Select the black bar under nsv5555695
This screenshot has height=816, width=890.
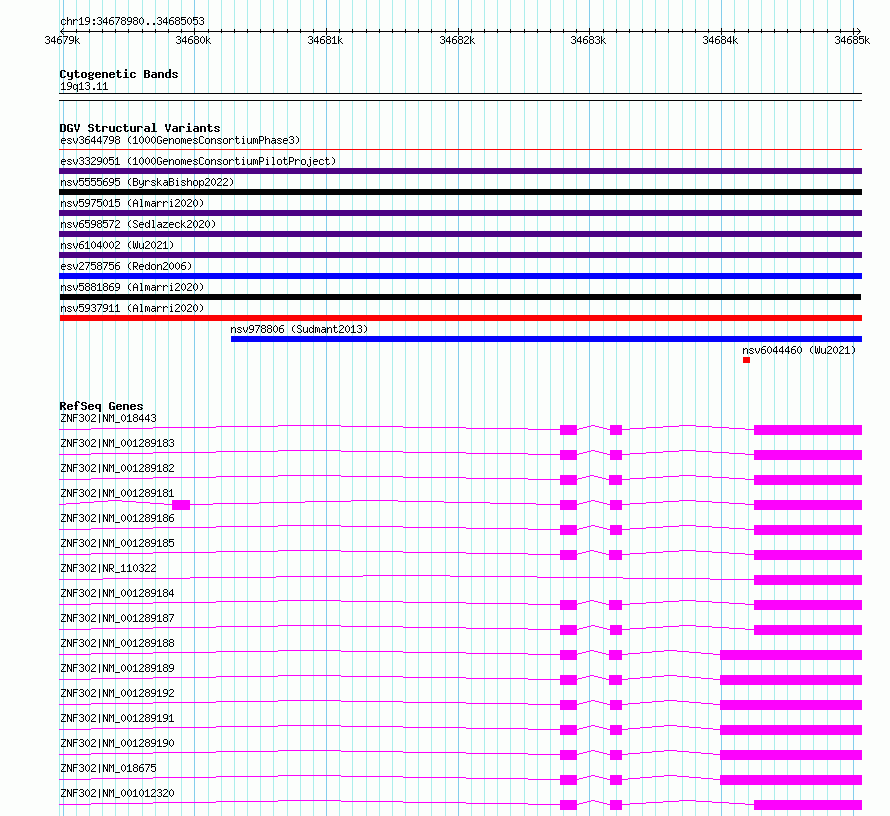tap(461, 192)
